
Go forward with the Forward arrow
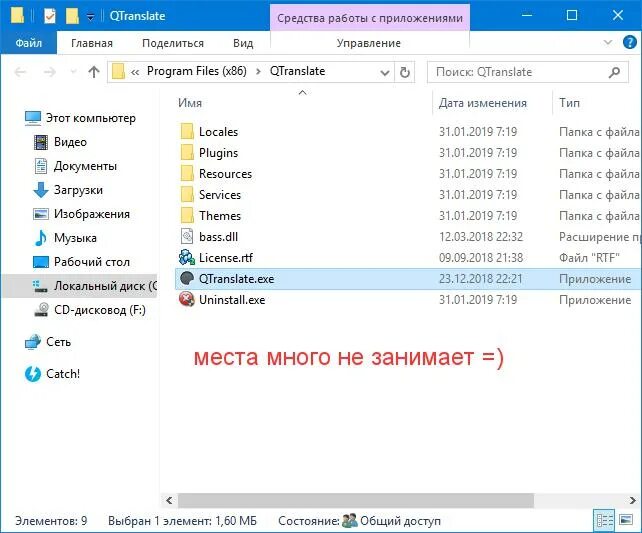(50, 72)
